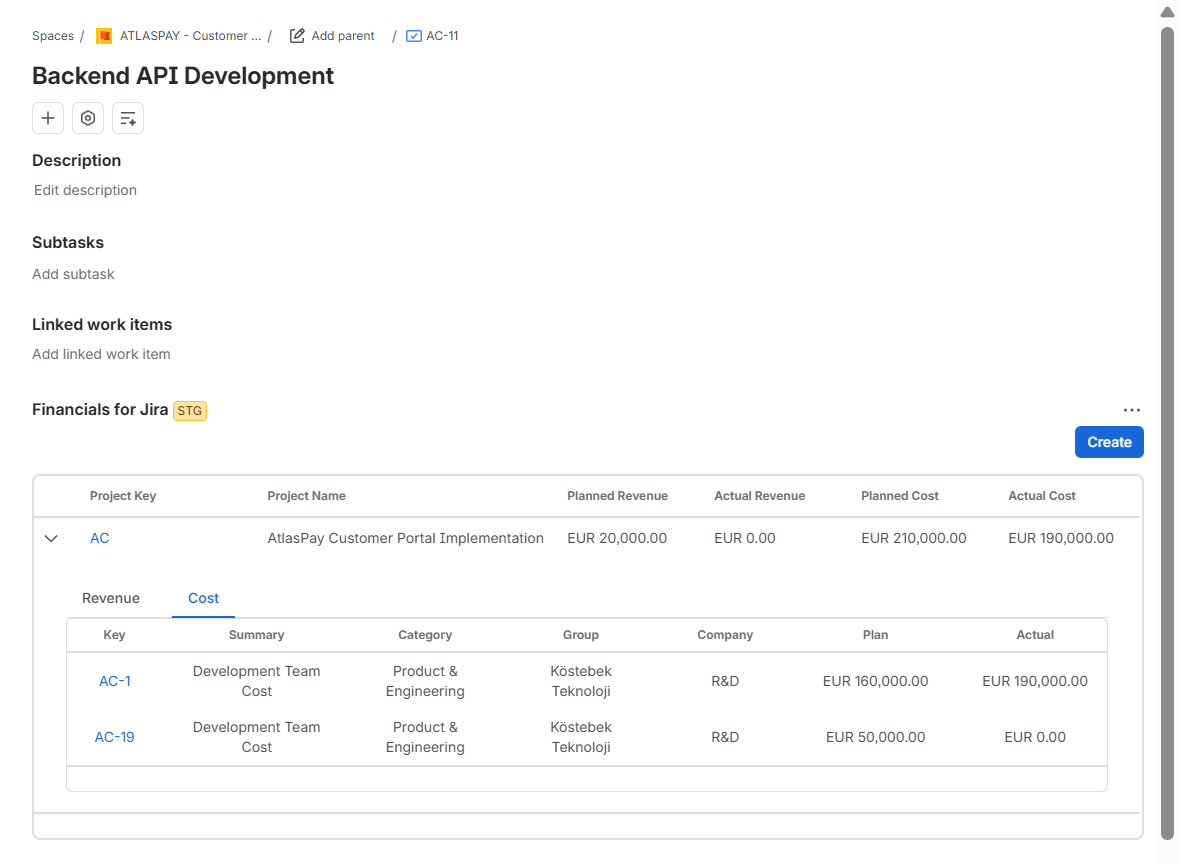Click EUR 190,000.00 actual value in AC-1 row
1179x864 pixels.
pos(1035,681)
